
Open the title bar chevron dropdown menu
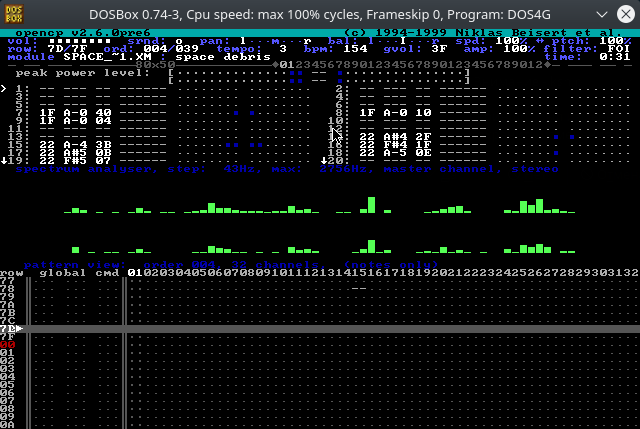602,15
